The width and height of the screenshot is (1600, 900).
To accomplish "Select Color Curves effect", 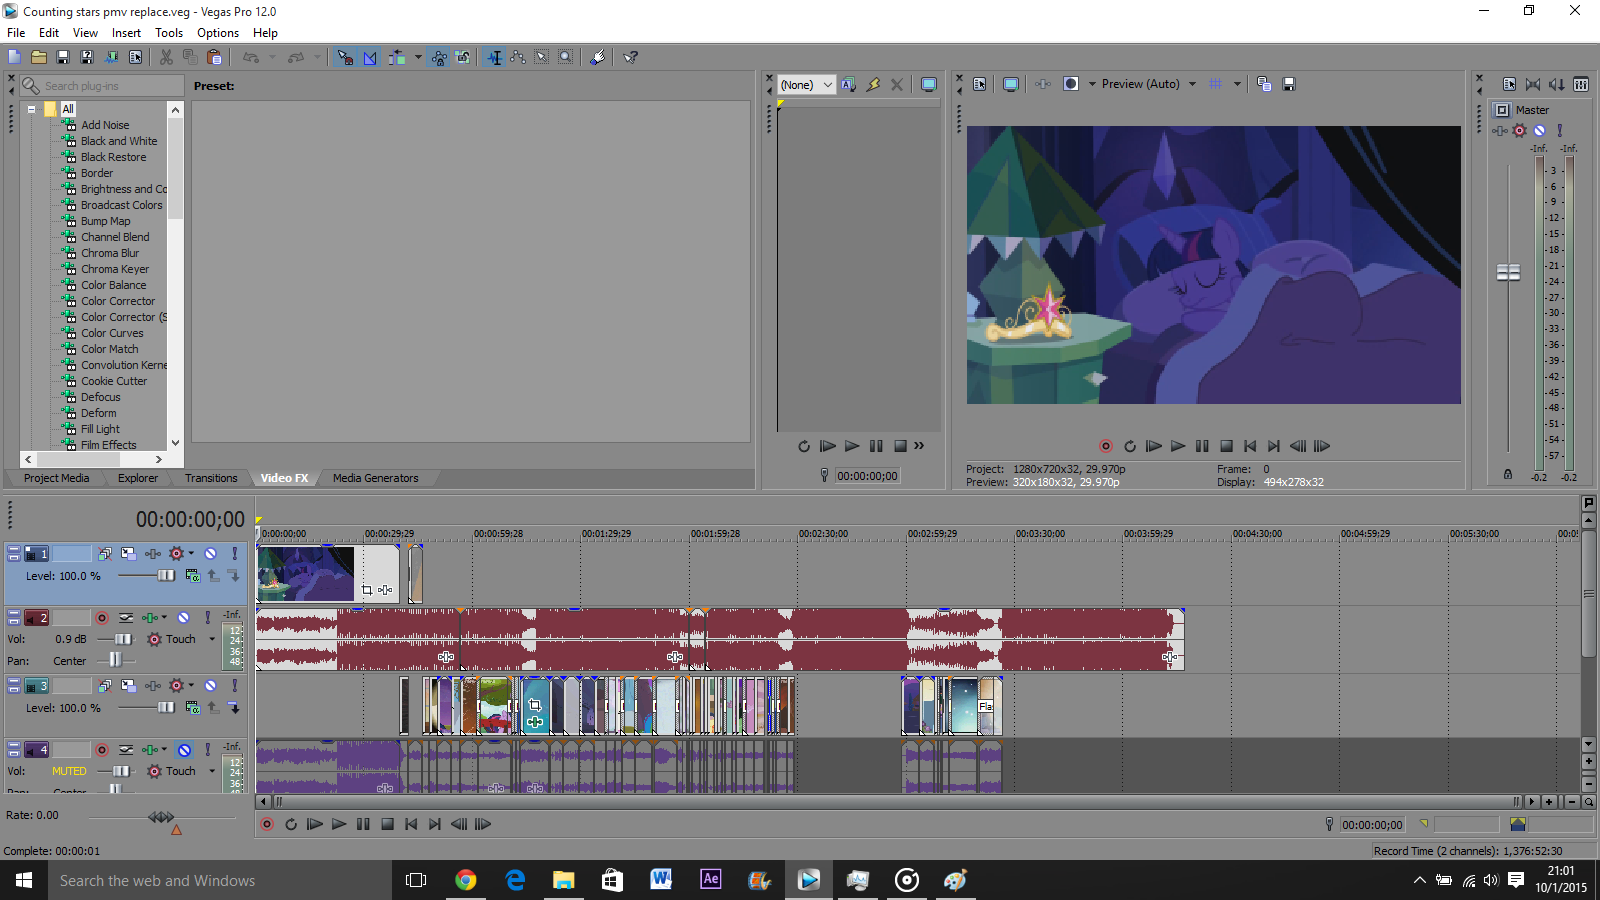I will click(112, 333).
